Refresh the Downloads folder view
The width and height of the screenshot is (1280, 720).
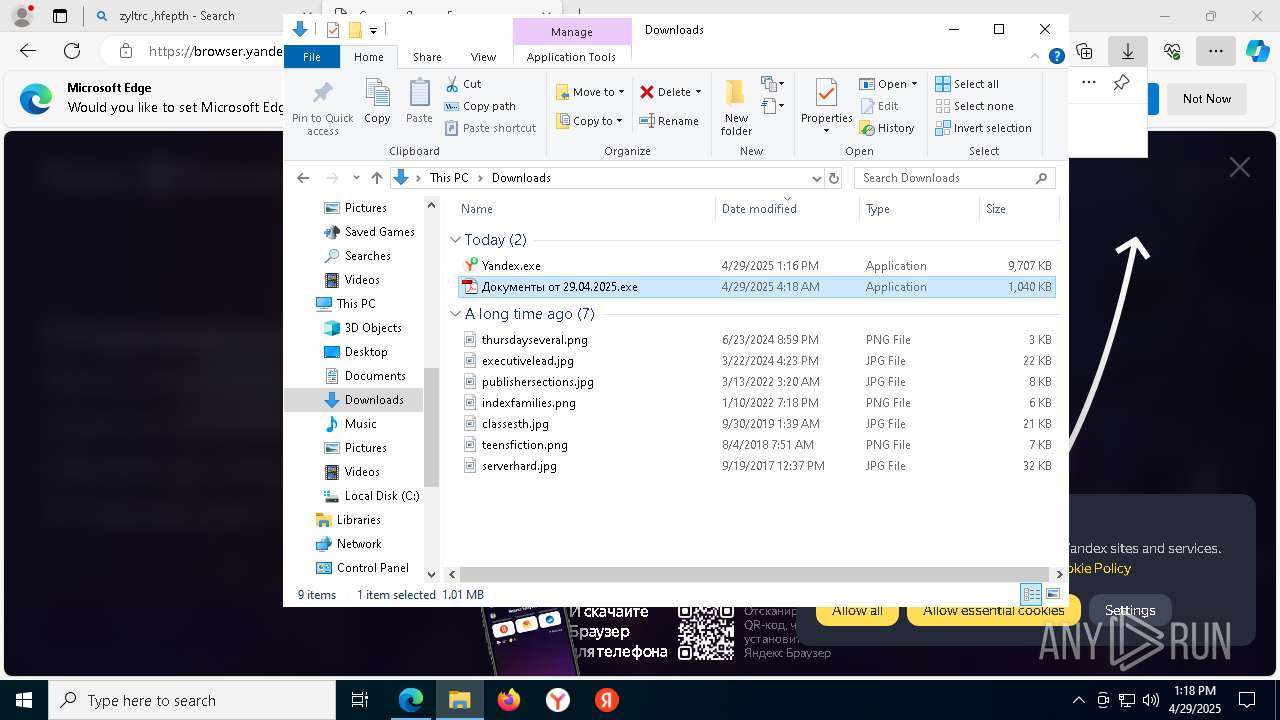[833, 178]
